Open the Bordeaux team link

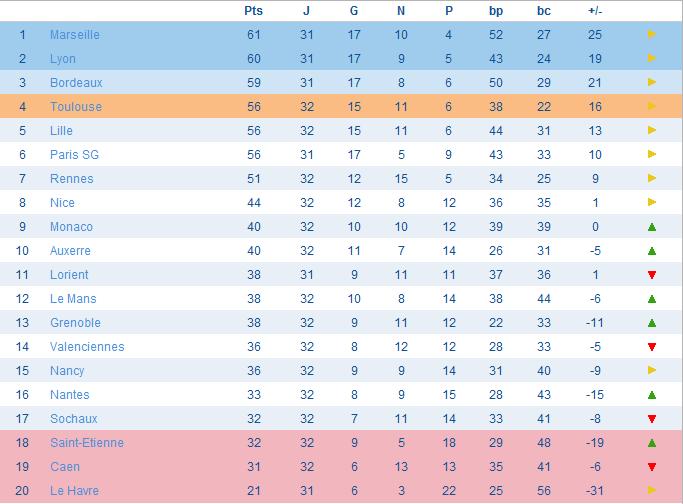click(76, 83)
